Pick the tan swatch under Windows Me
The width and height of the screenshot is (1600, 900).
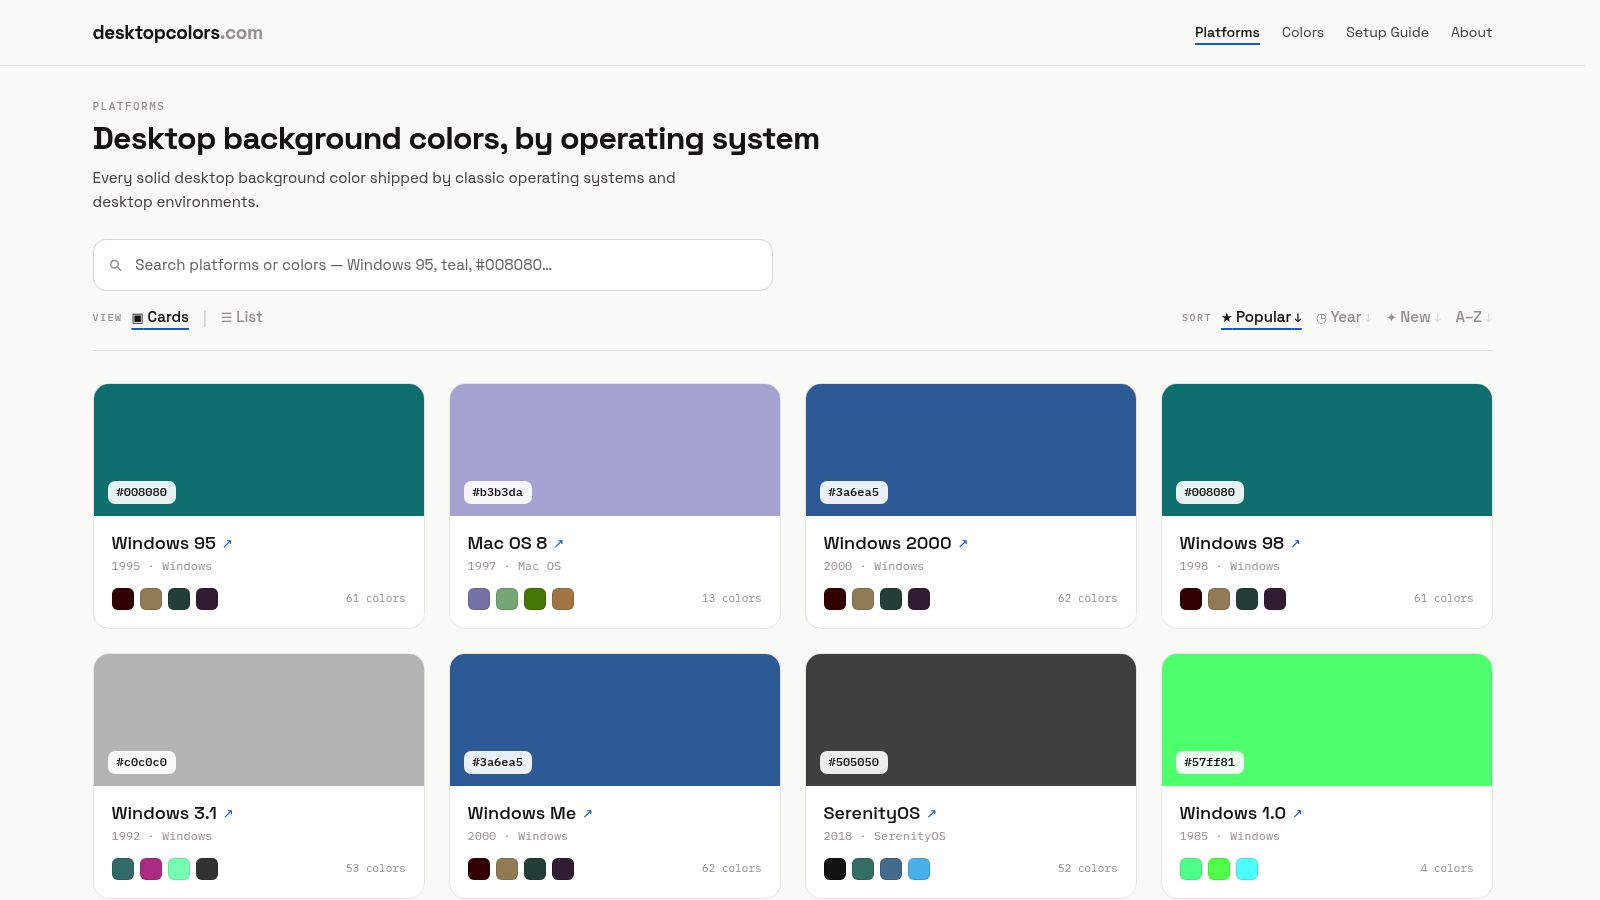pyautogui.click(x=507, y=869)
